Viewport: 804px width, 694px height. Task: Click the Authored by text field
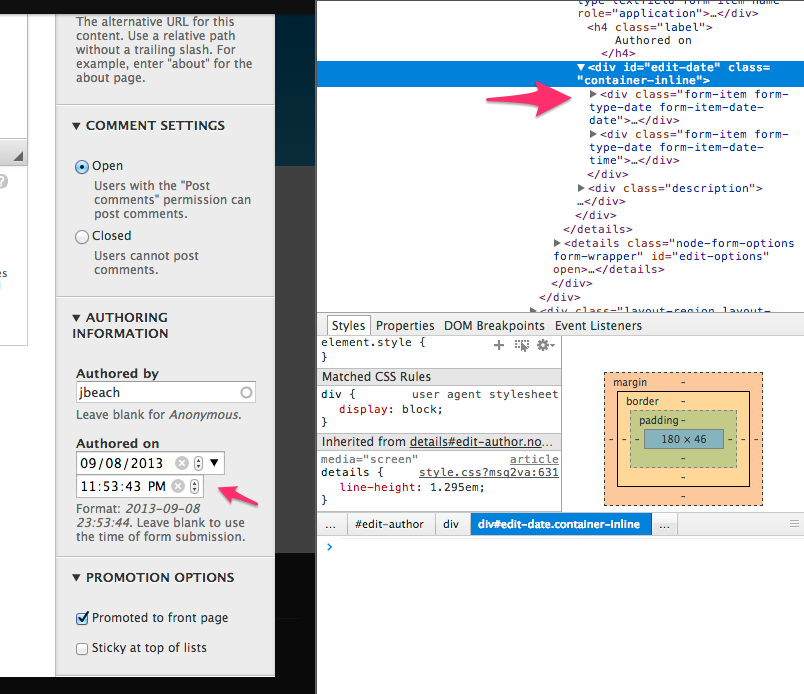(166, 392)
